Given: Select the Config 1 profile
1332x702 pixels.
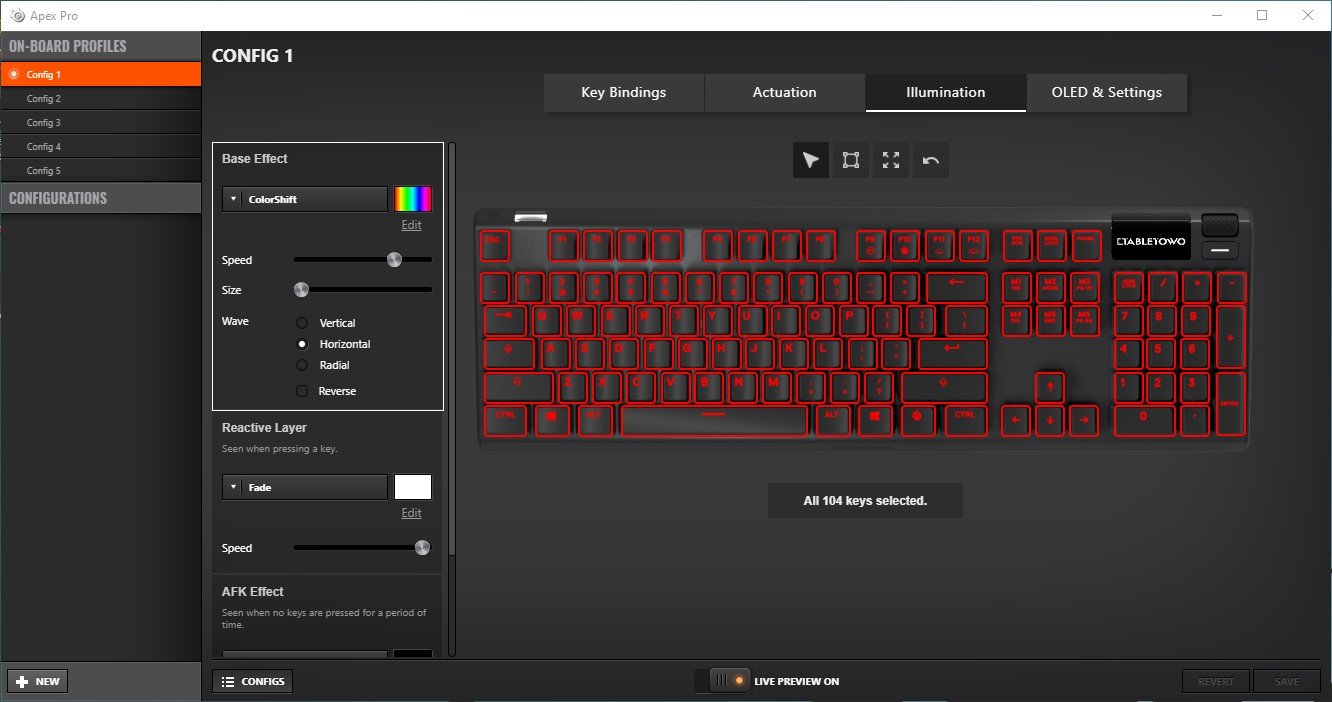Looking at the screenshot, I should coord(101,74).
